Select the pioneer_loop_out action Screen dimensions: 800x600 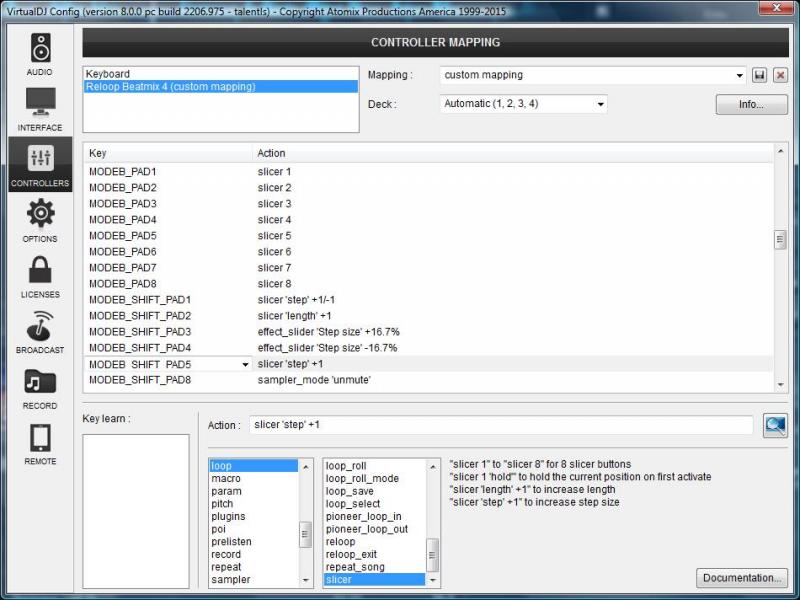(374, 529)
